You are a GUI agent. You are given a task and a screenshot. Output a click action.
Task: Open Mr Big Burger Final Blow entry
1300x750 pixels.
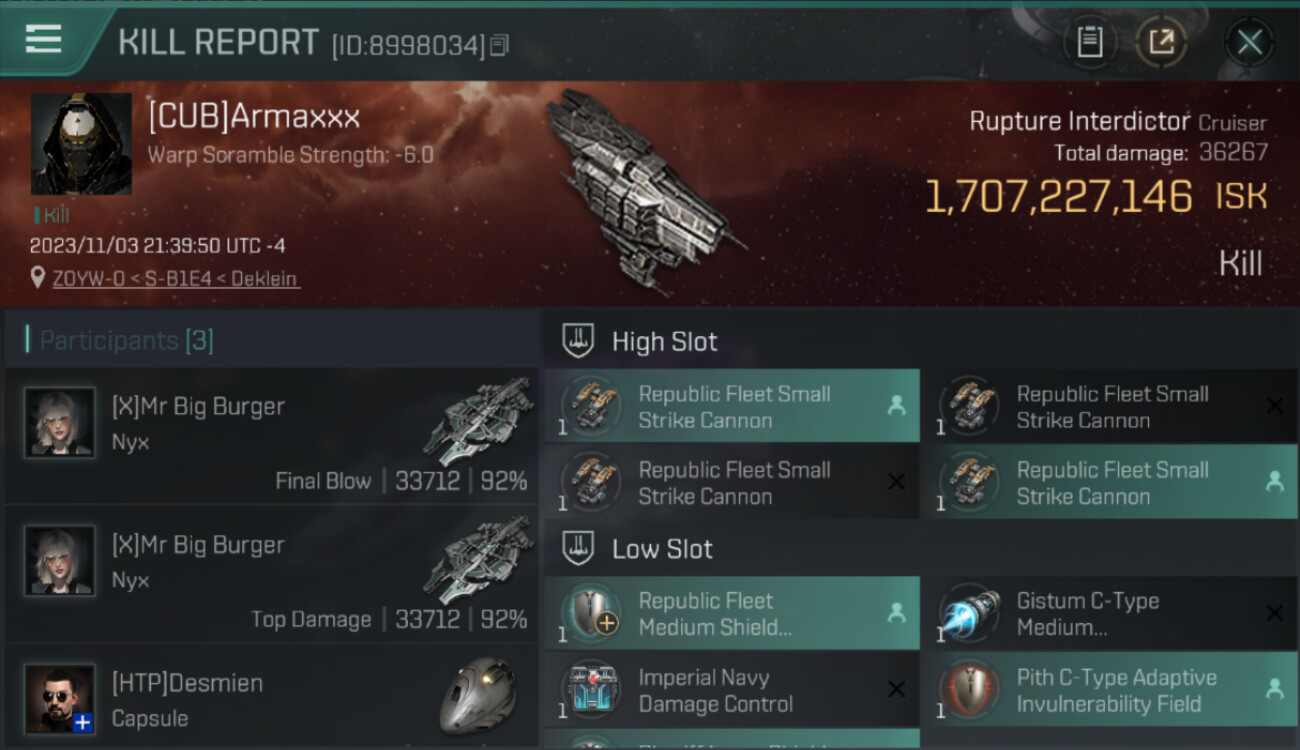[x=272, y=436]
